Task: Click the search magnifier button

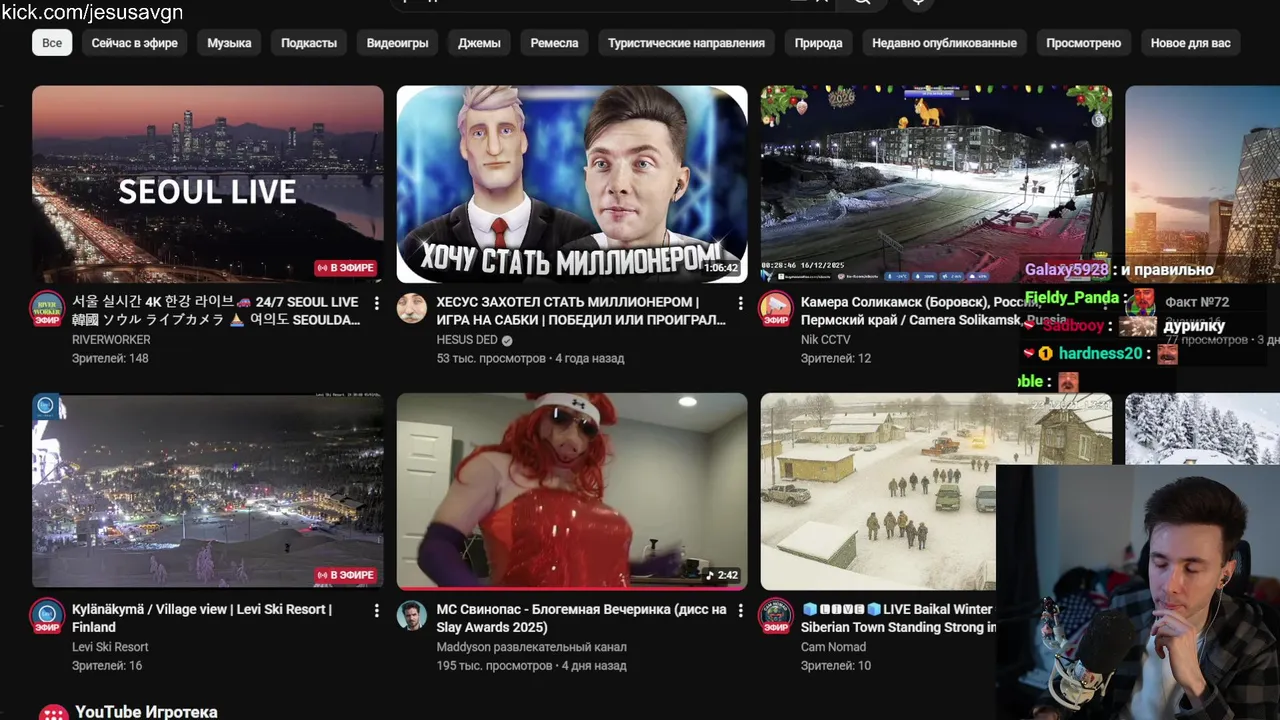Action: pos(861,3)
